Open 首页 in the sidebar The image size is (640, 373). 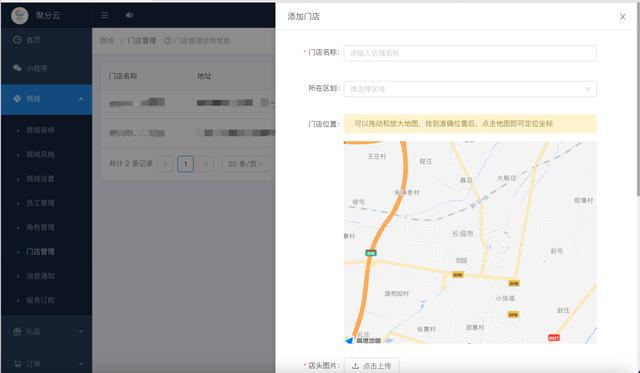pyautogui.click(x=46, y=40)
